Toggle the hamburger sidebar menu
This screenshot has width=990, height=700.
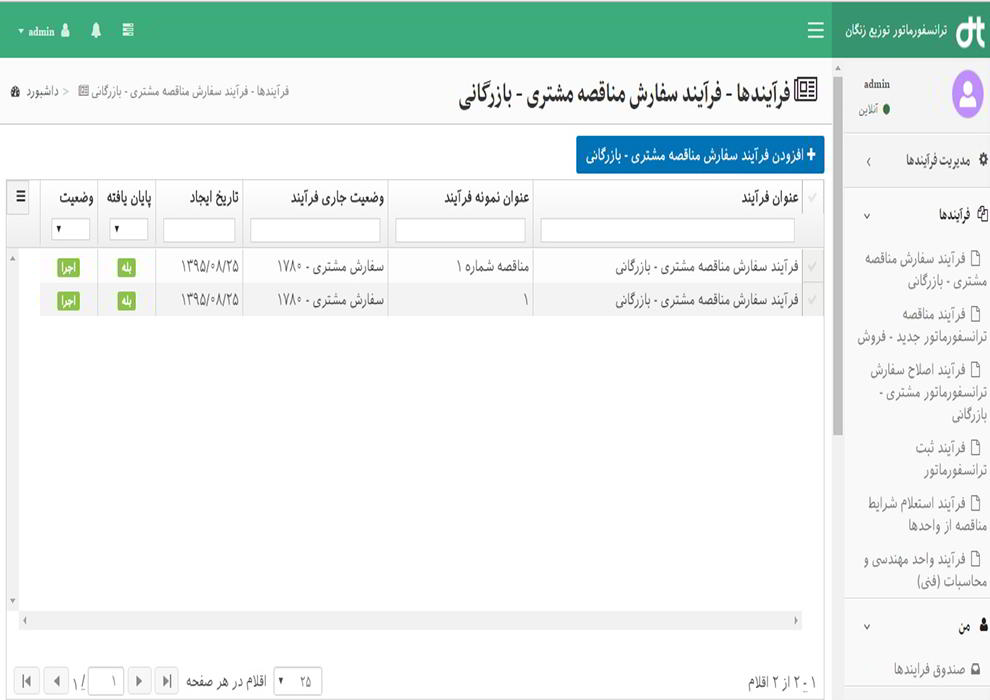coord(815,30)
